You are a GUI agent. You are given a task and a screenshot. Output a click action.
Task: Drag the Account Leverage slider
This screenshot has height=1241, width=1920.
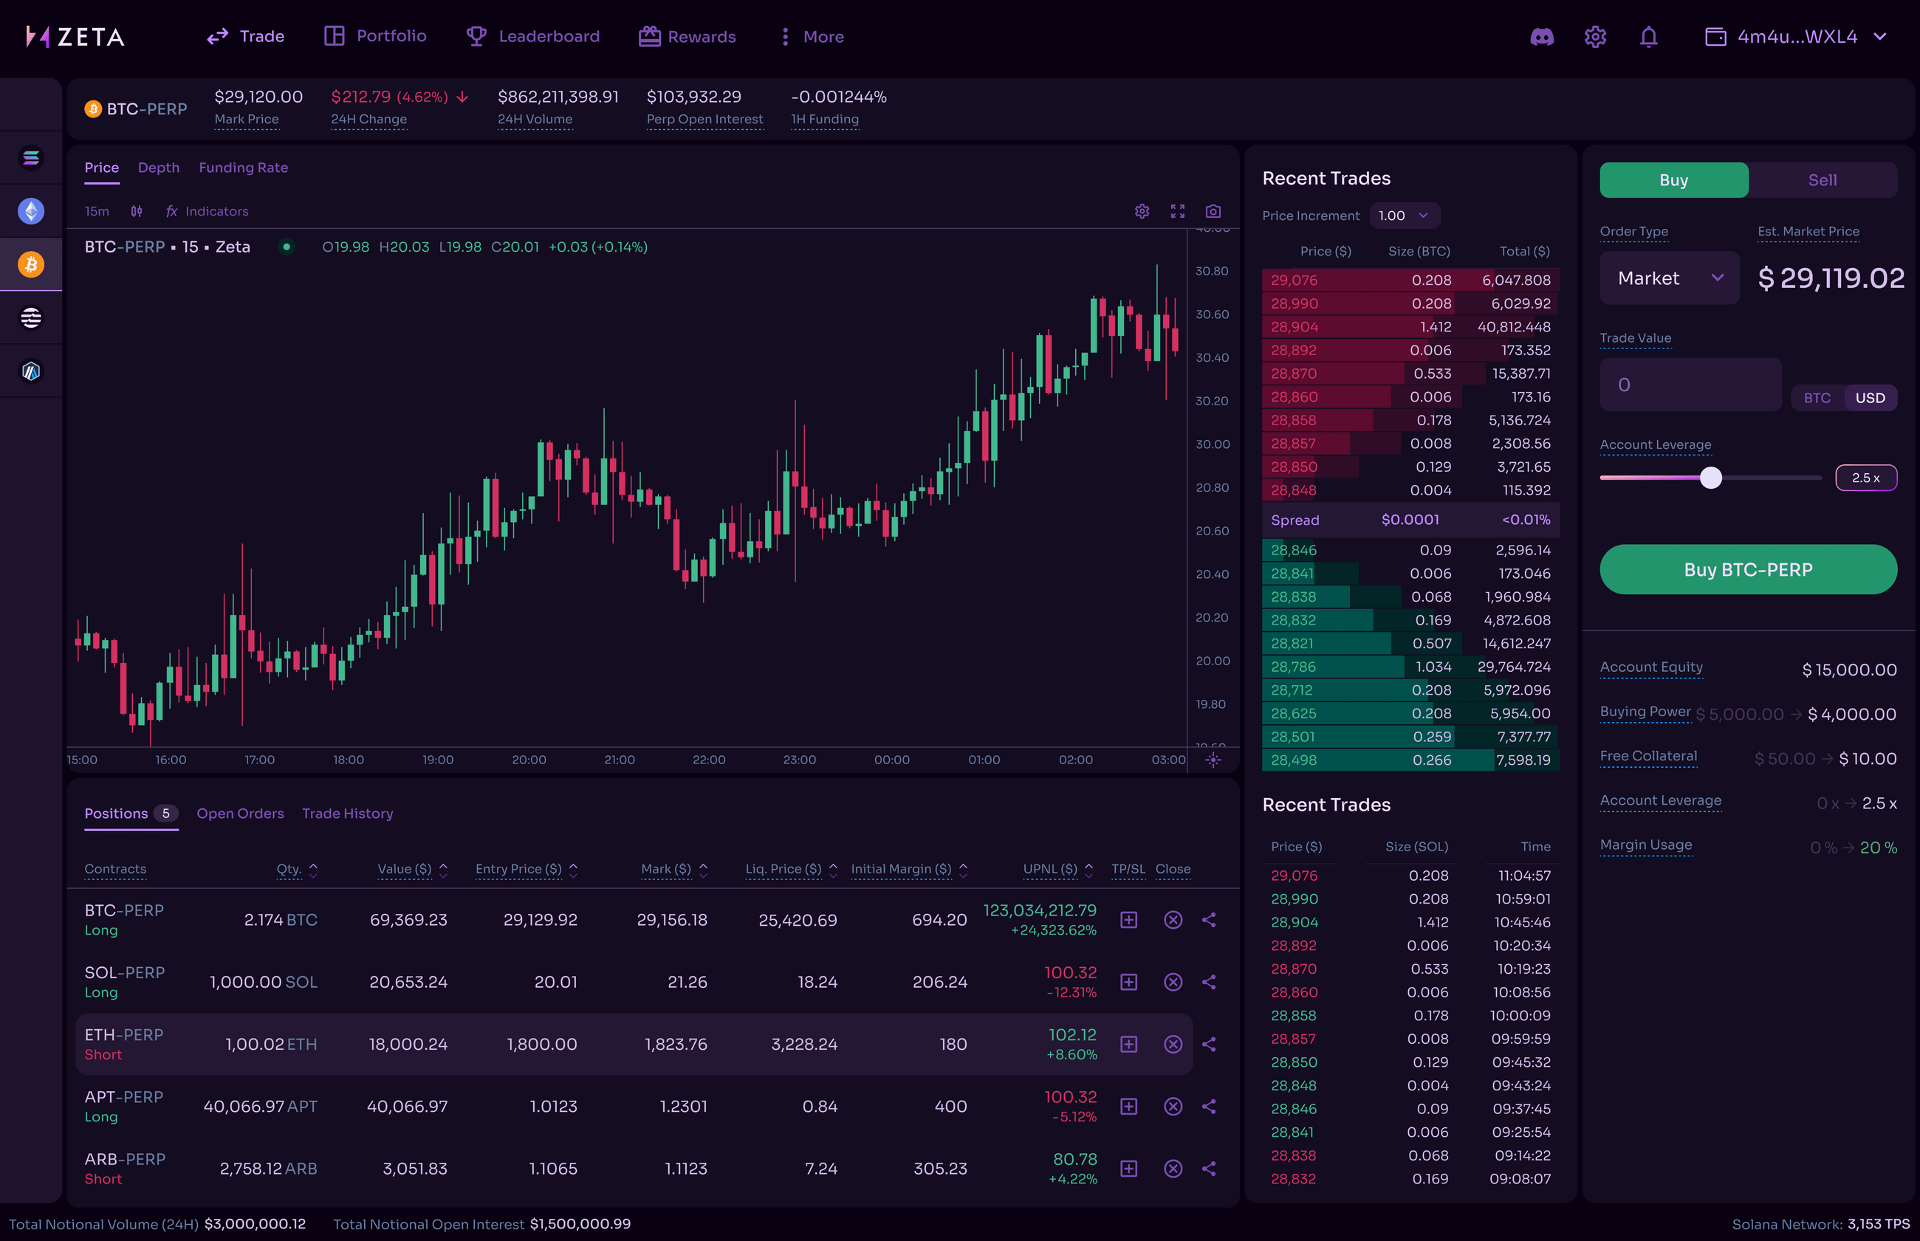tap(1710, 477)
